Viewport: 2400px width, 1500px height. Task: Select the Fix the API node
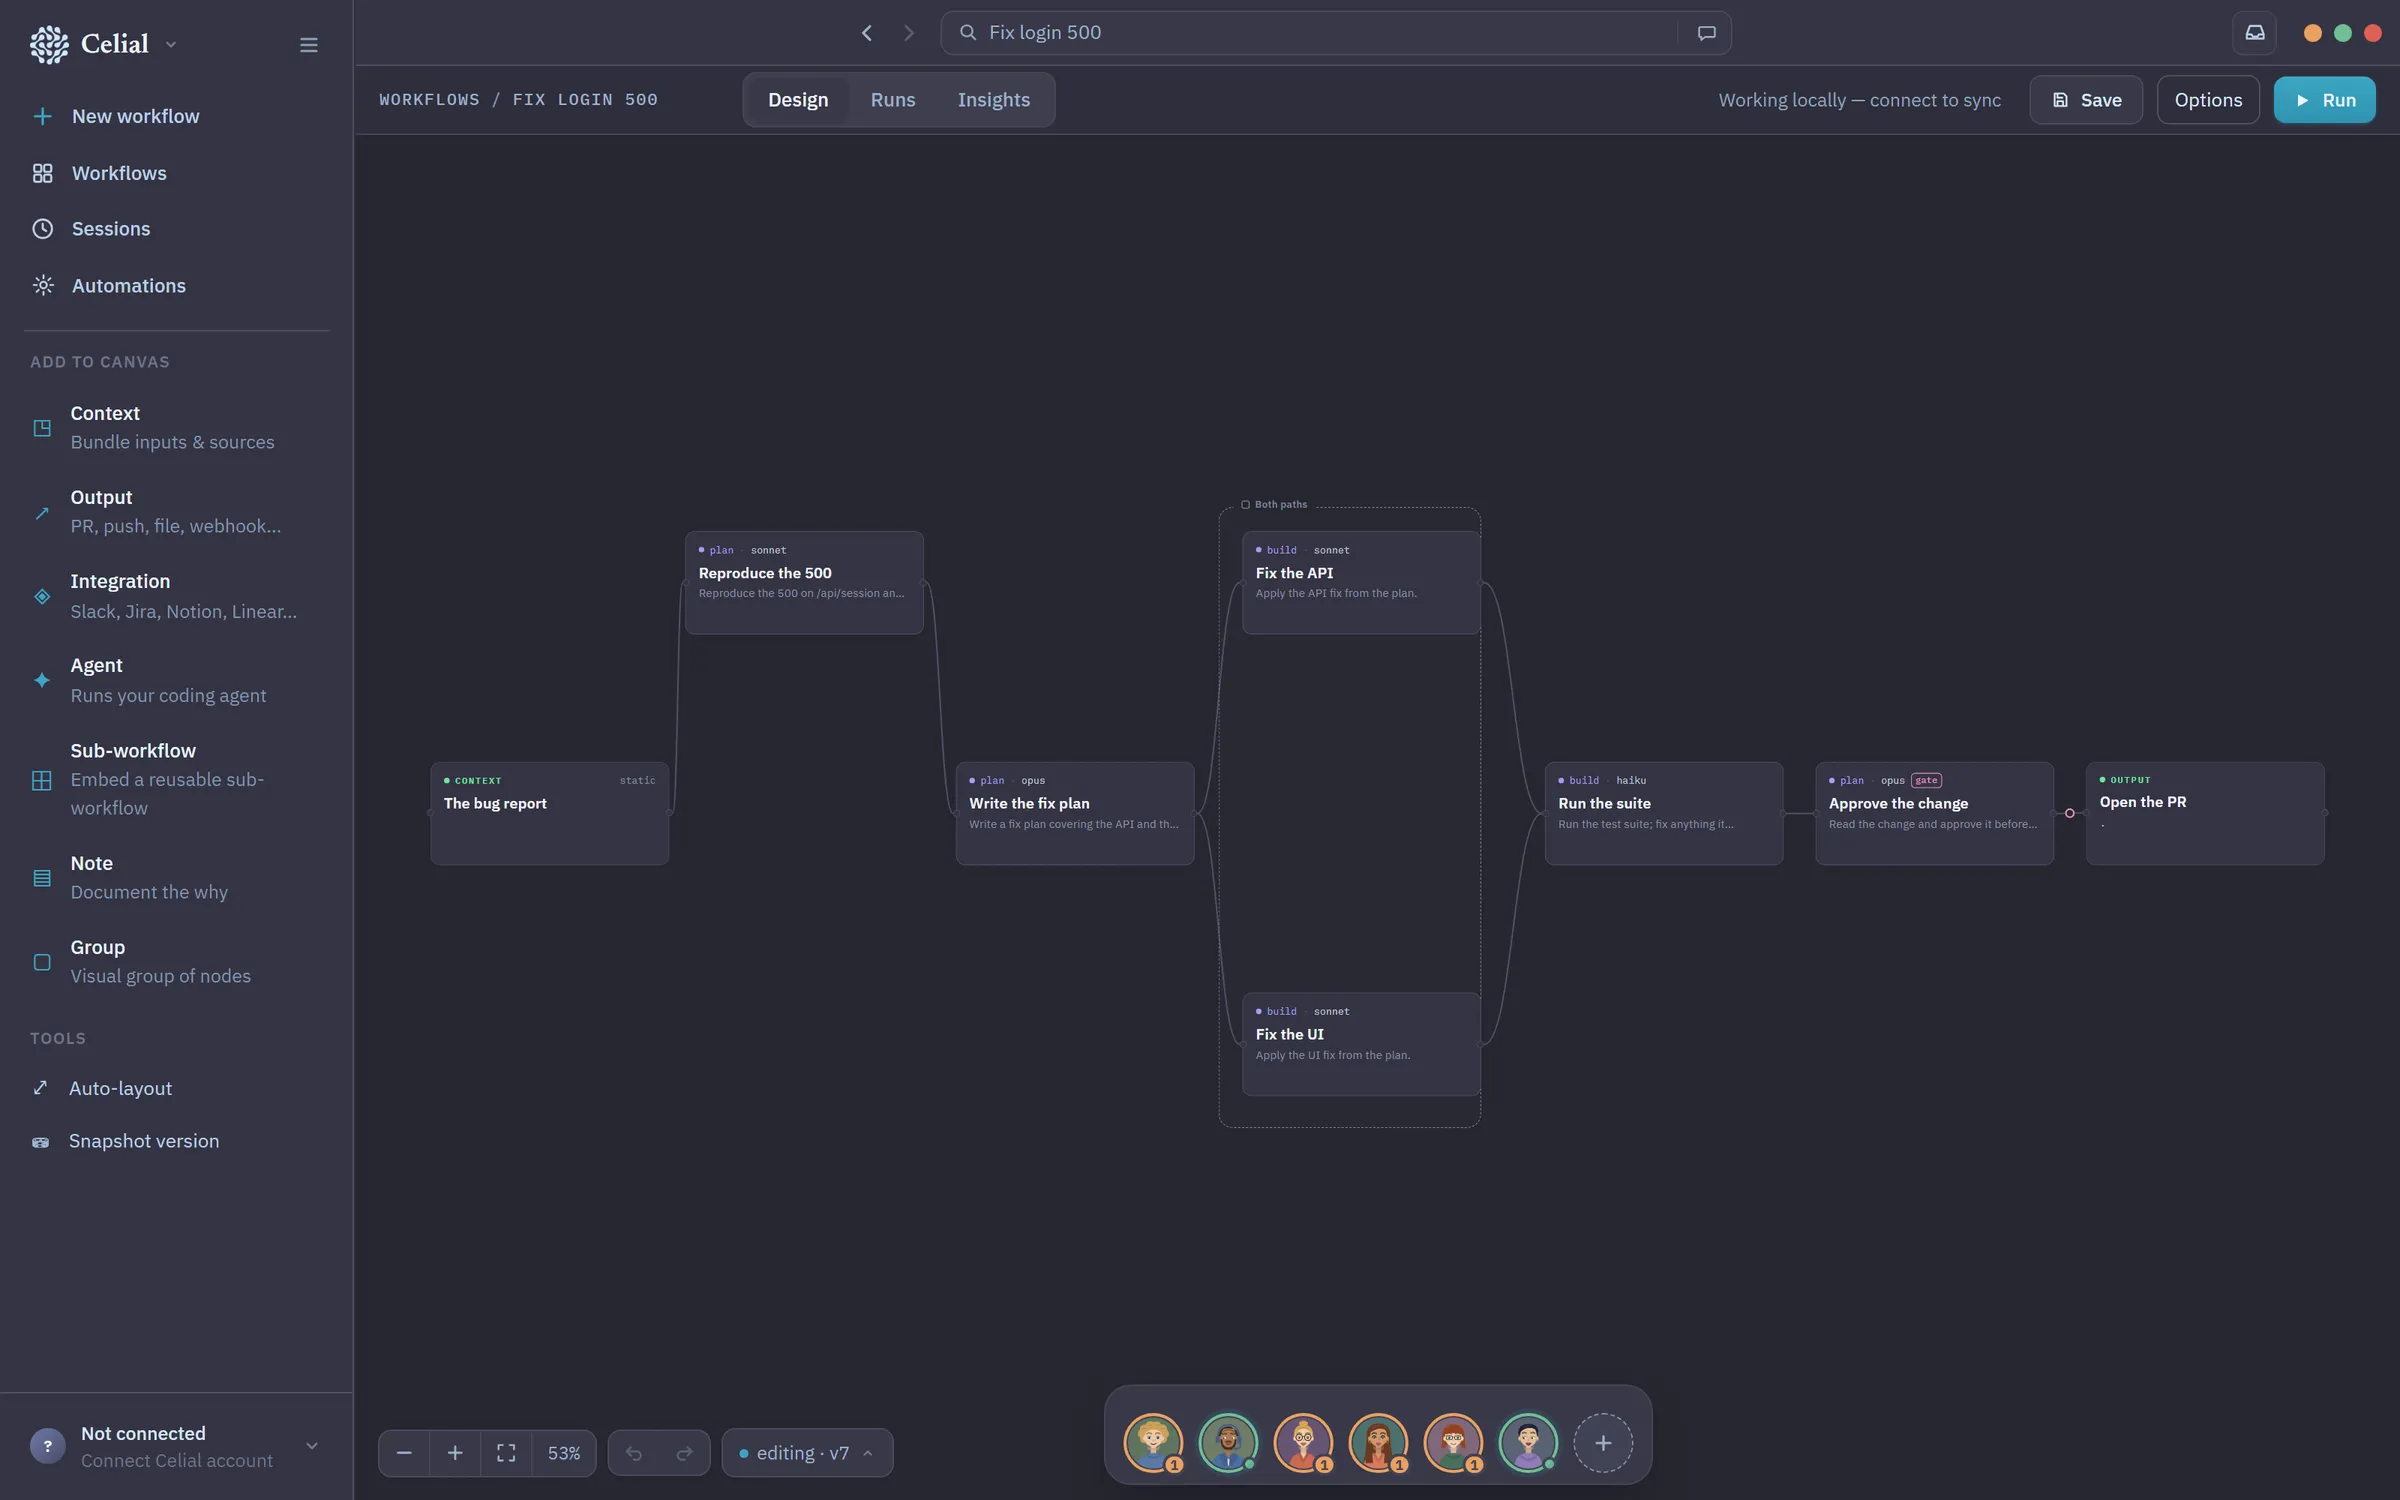pos(1361,582)
